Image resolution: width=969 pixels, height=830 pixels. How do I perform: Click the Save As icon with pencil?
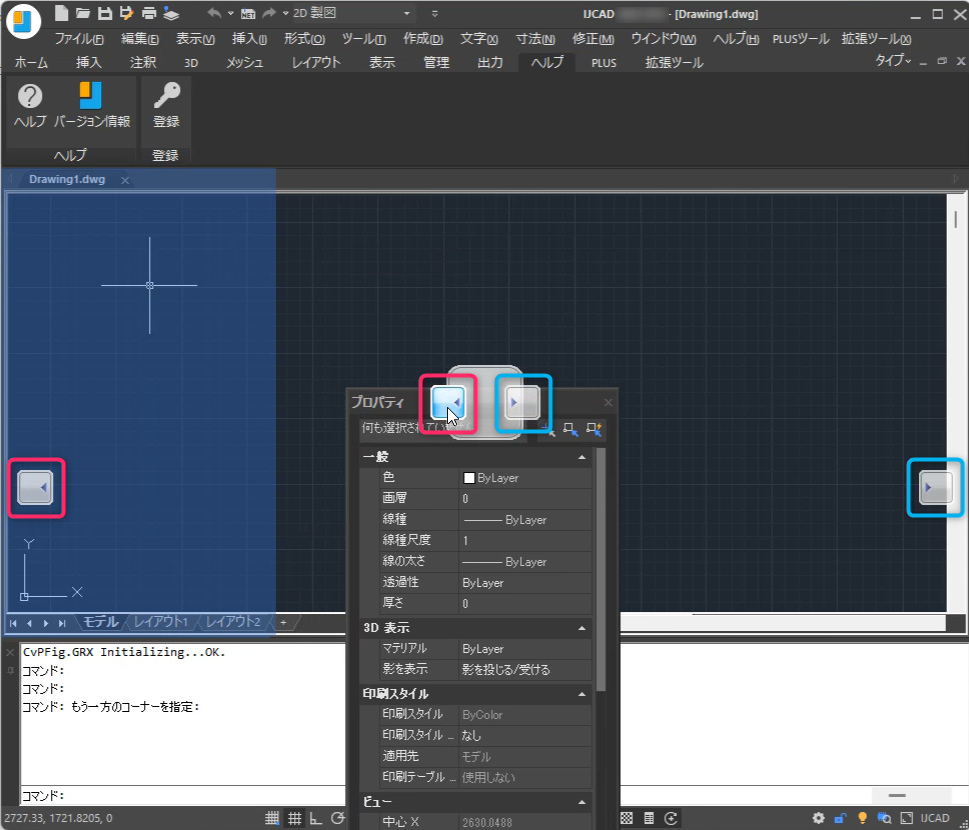coord(126,13)
